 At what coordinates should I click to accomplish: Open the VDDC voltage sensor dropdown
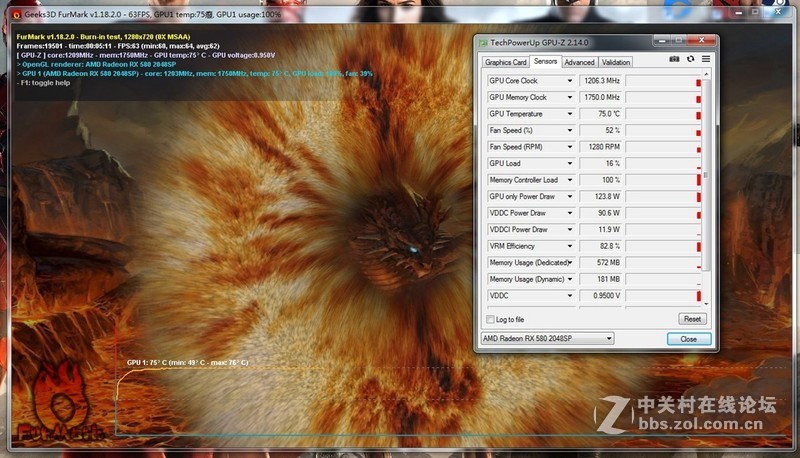570,296
